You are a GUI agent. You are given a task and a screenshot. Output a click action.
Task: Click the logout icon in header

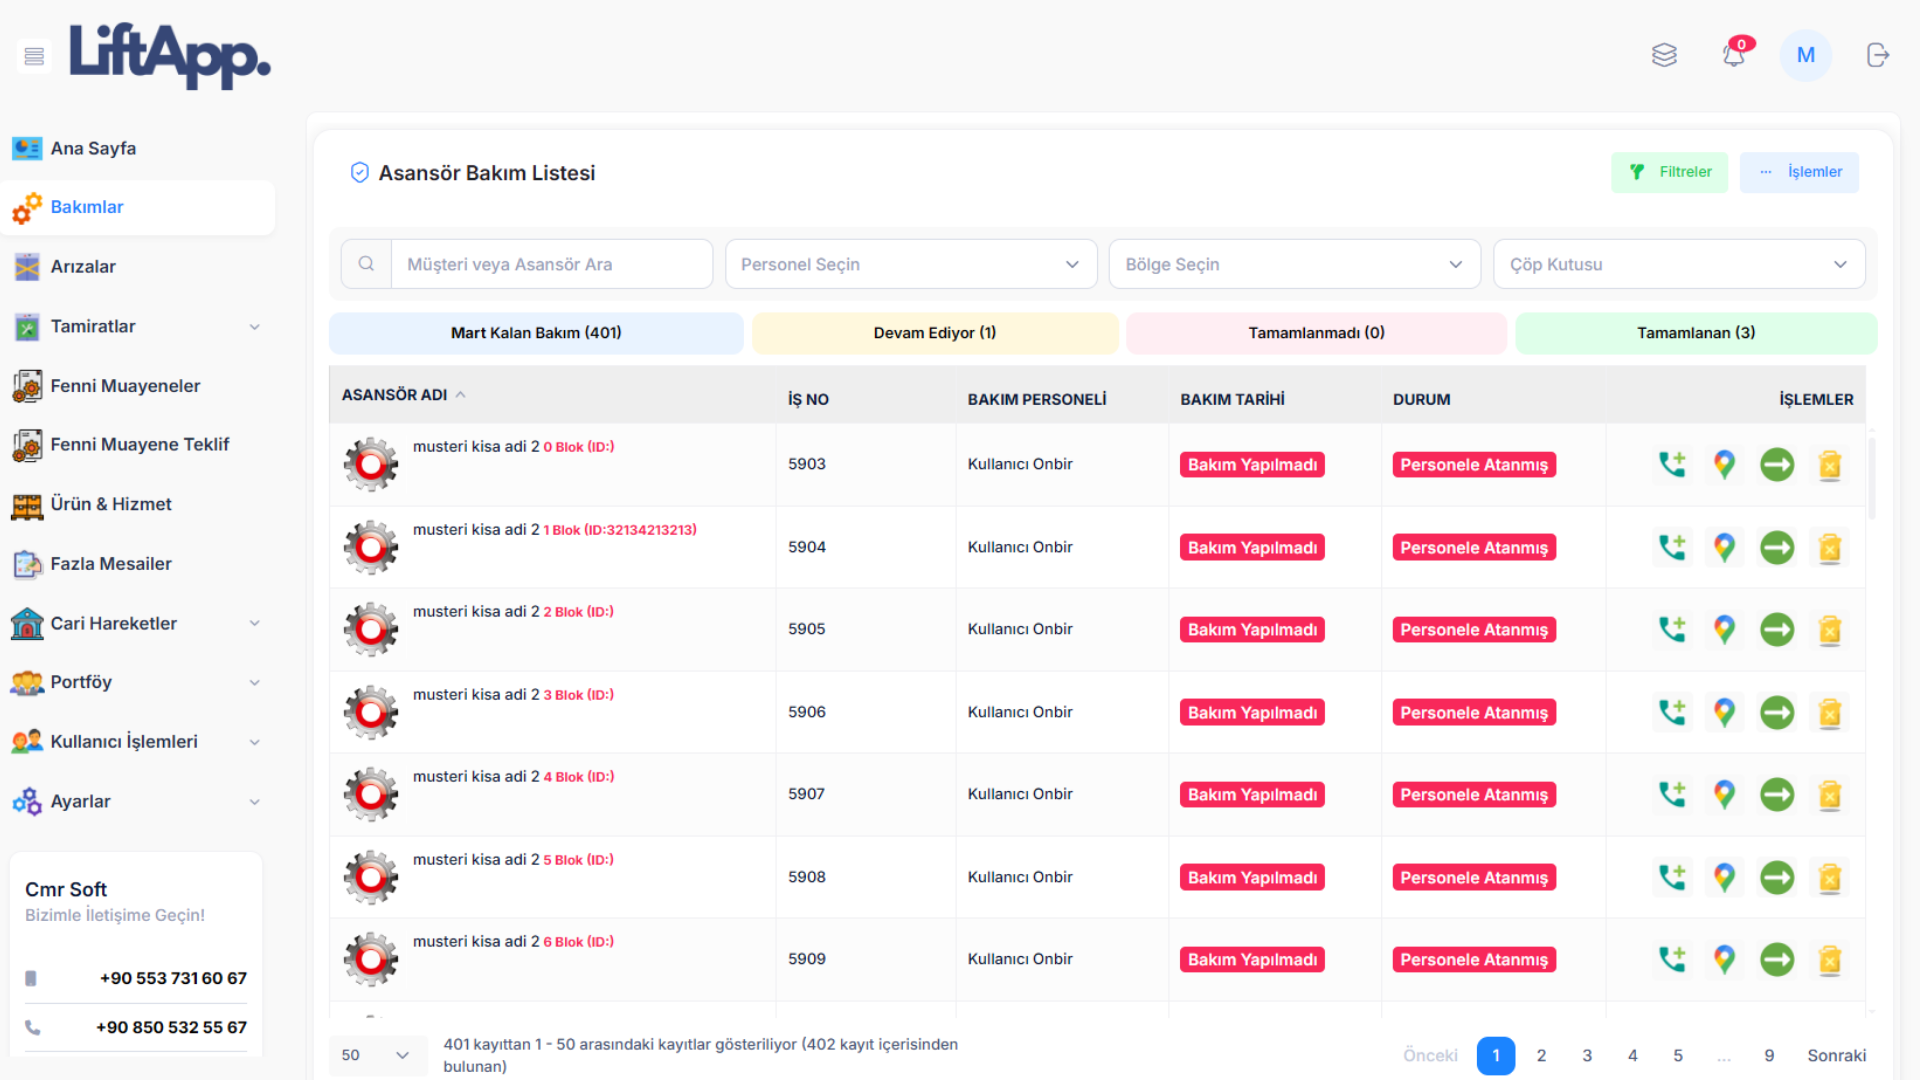point(1877,55)
